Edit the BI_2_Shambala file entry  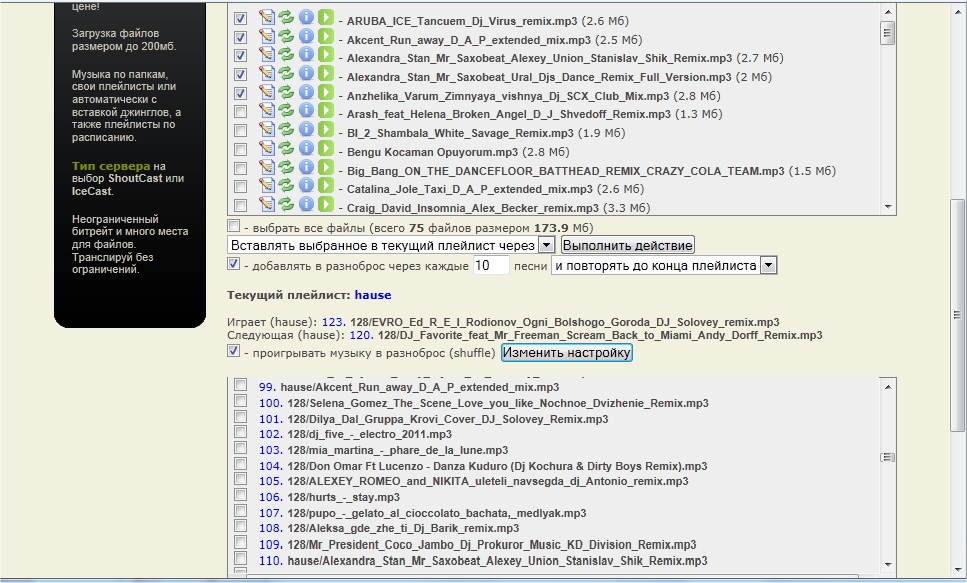point(266,132)
